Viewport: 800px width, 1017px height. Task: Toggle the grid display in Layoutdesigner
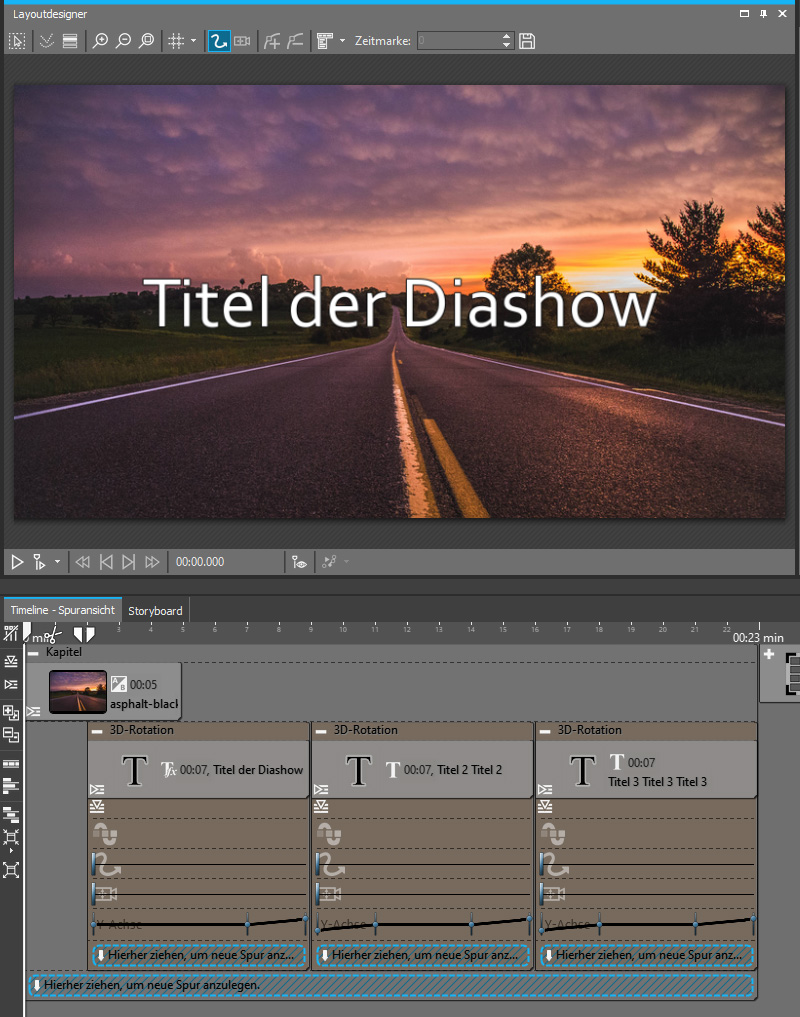pyautogui.click(x=175, y=41)
